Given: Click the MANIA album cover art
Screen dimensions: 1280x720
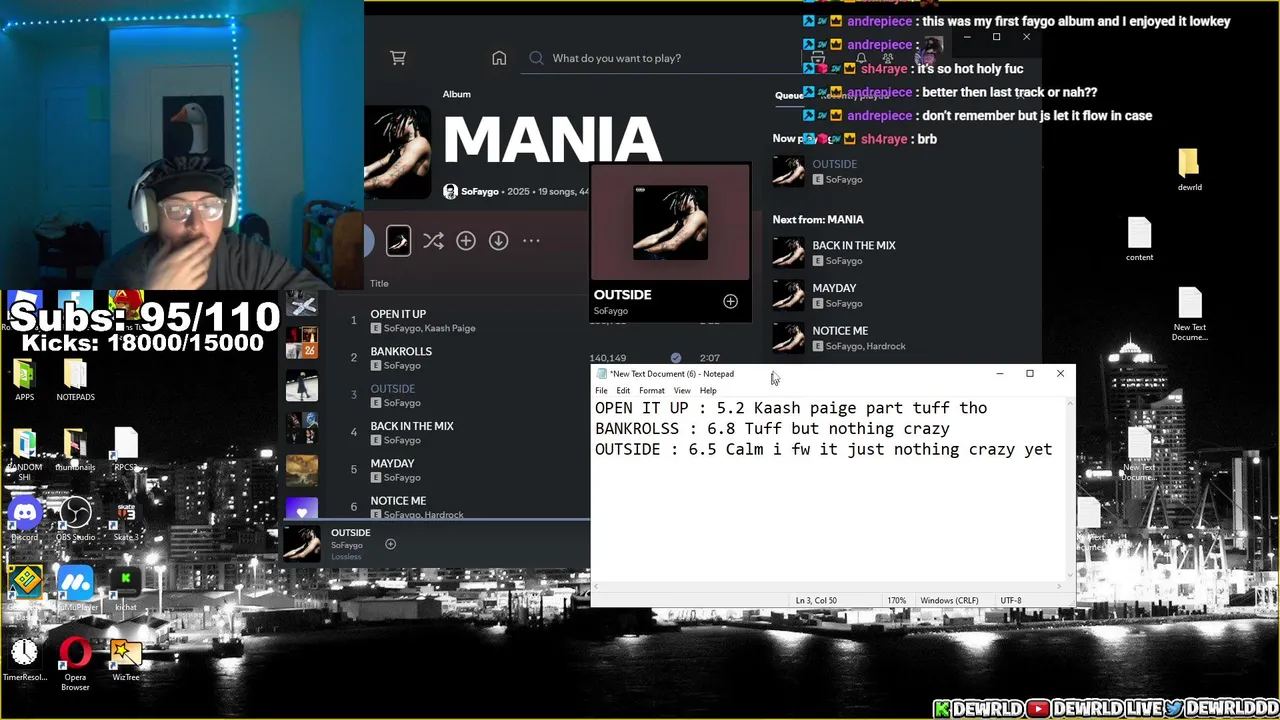Looking at the screenshot, I should pos(397,152).
